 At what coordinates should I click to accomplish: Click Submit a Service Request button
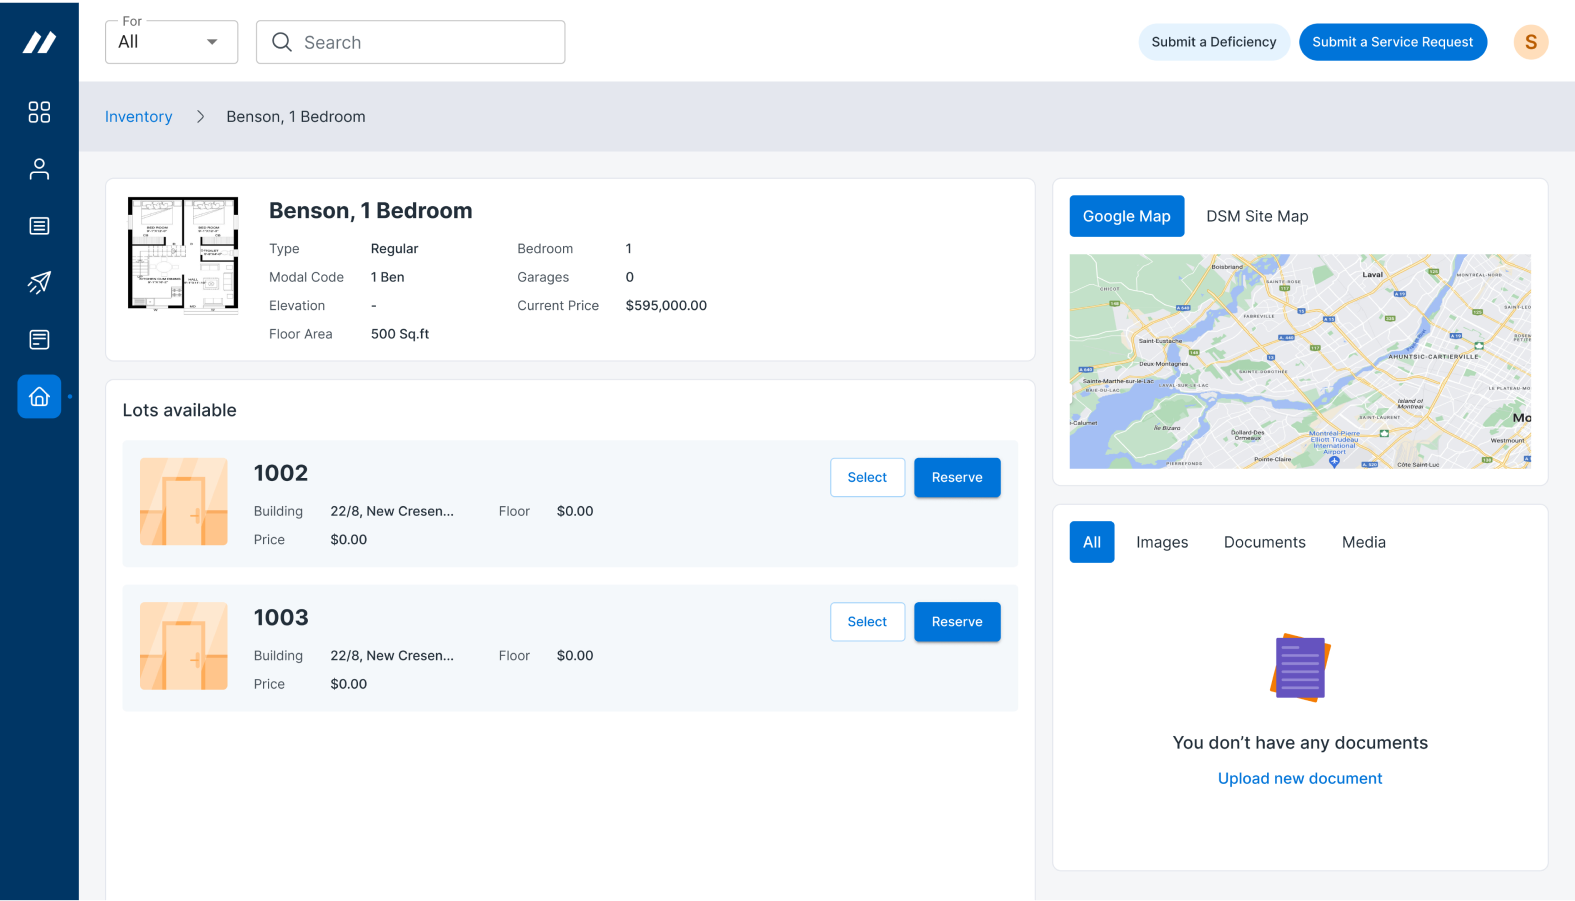coord(1393,42)
